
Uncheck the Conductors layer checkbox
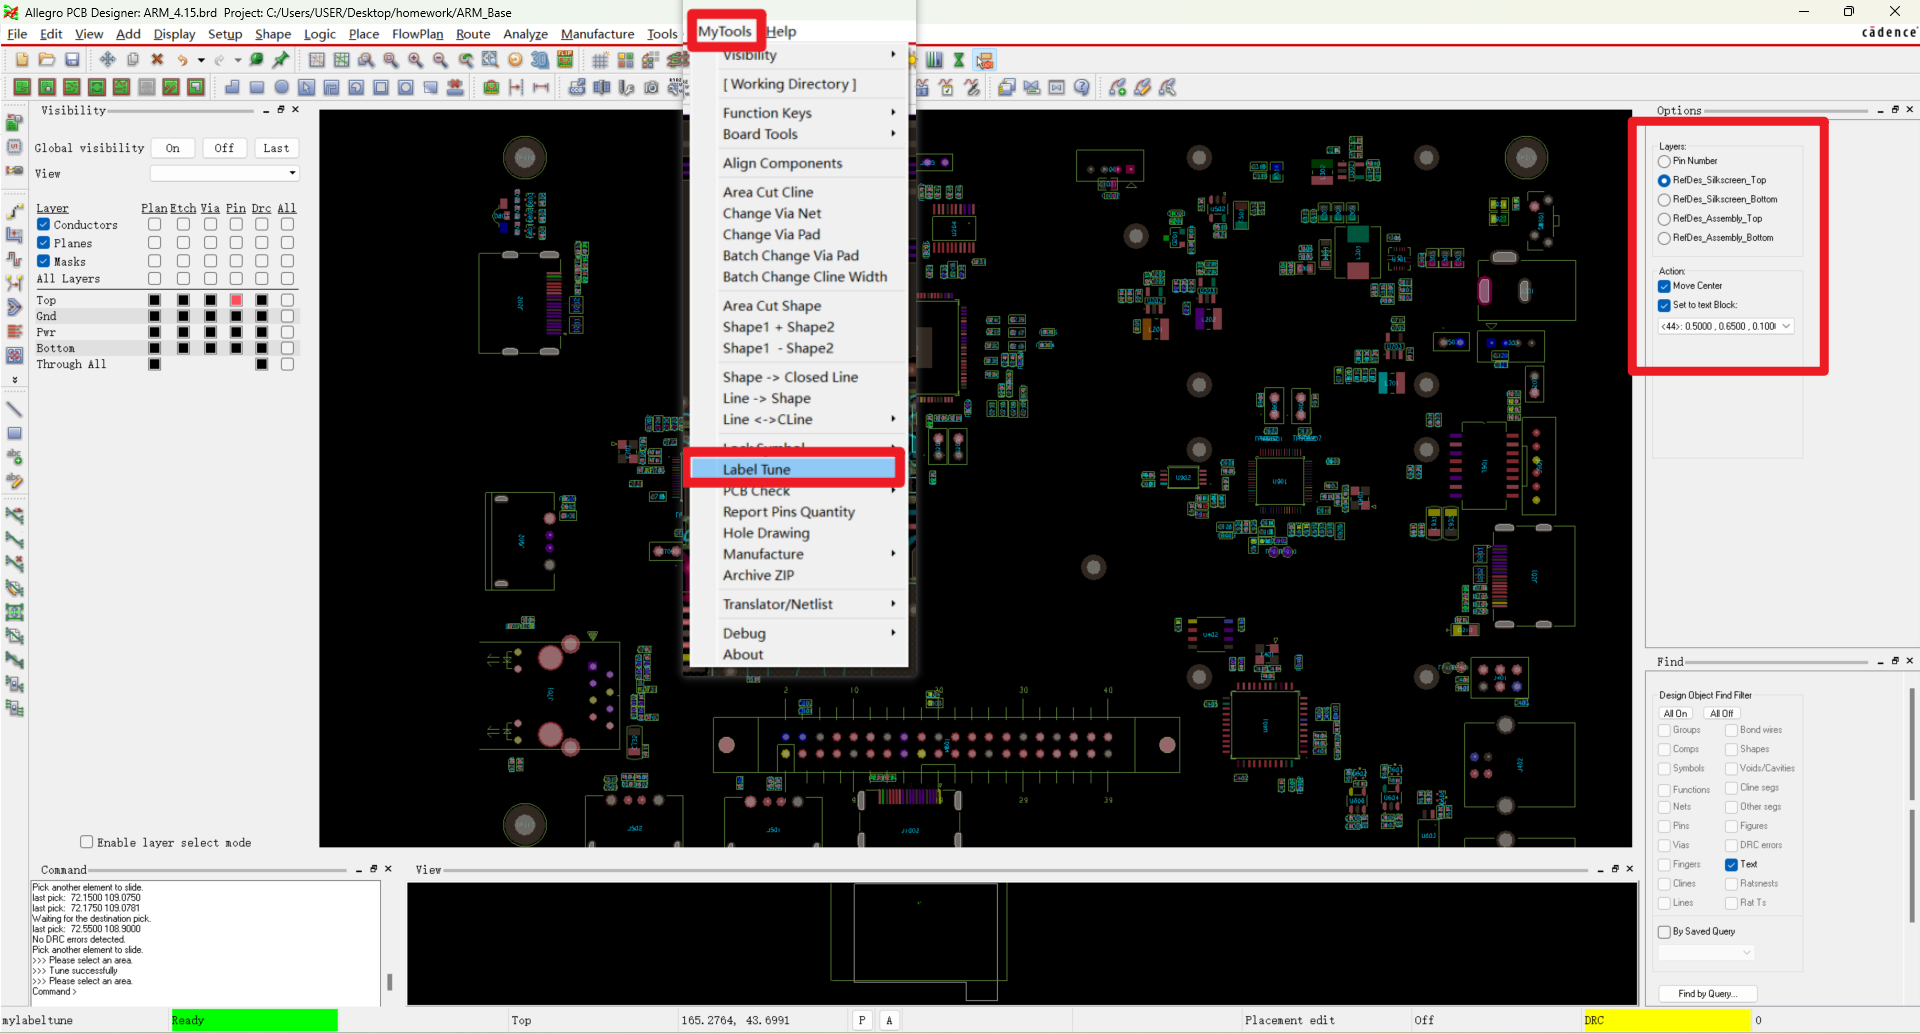coord(44,225)
